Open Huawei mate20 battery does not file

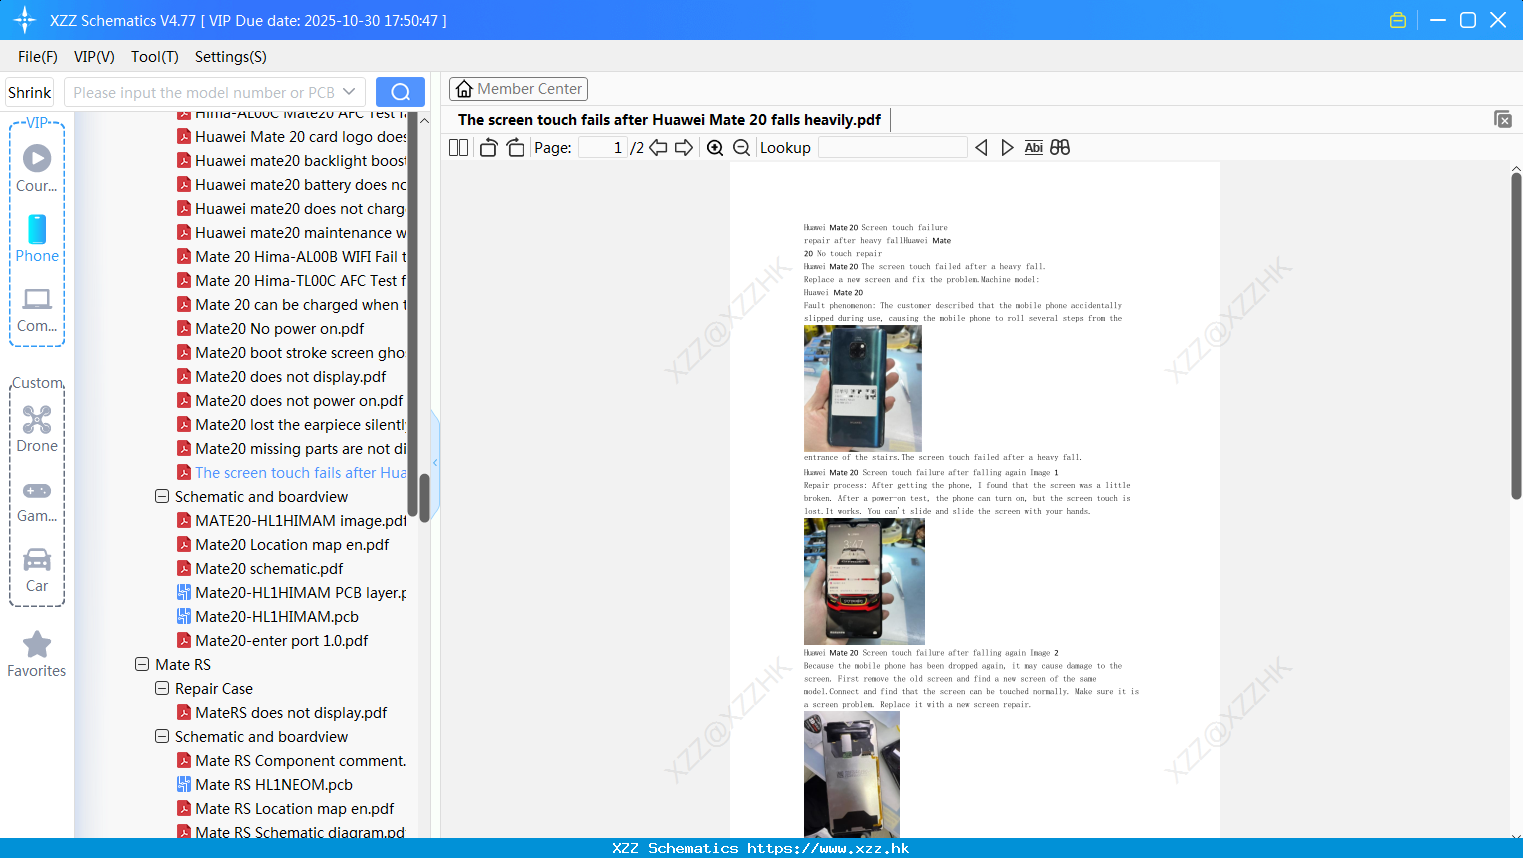point(292,185)
